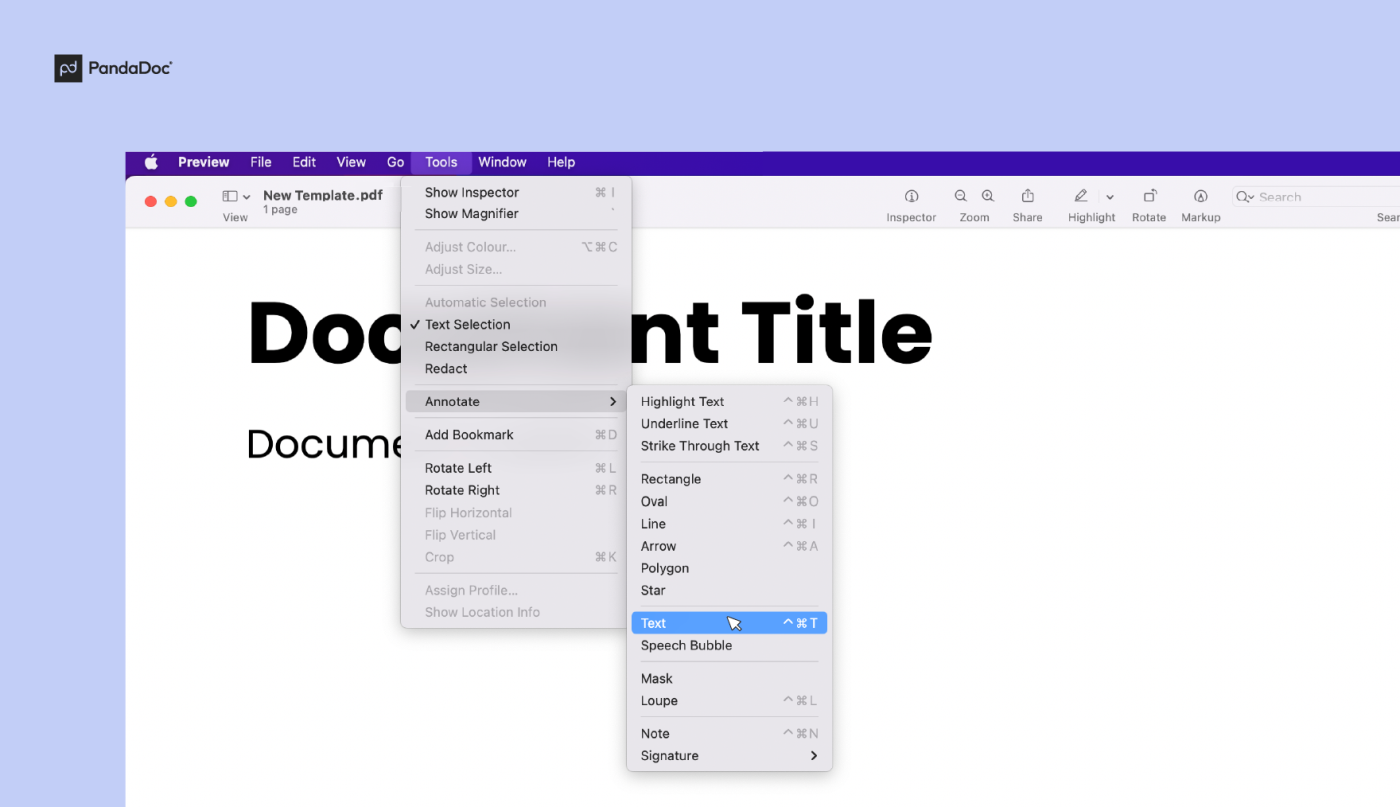Zoom out using the minus magnifier
Screen dimensions: 1400x807
[x=960, y=196]
